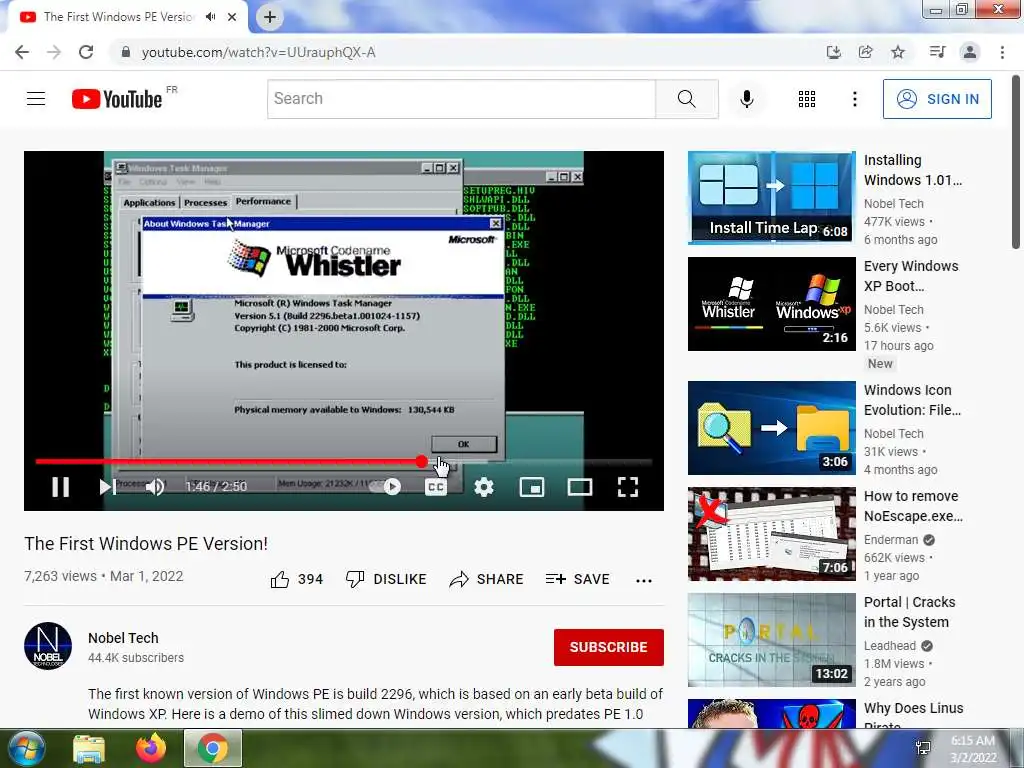
Task: Open the YouTube hamburger menu
Action: coord(36,99)
